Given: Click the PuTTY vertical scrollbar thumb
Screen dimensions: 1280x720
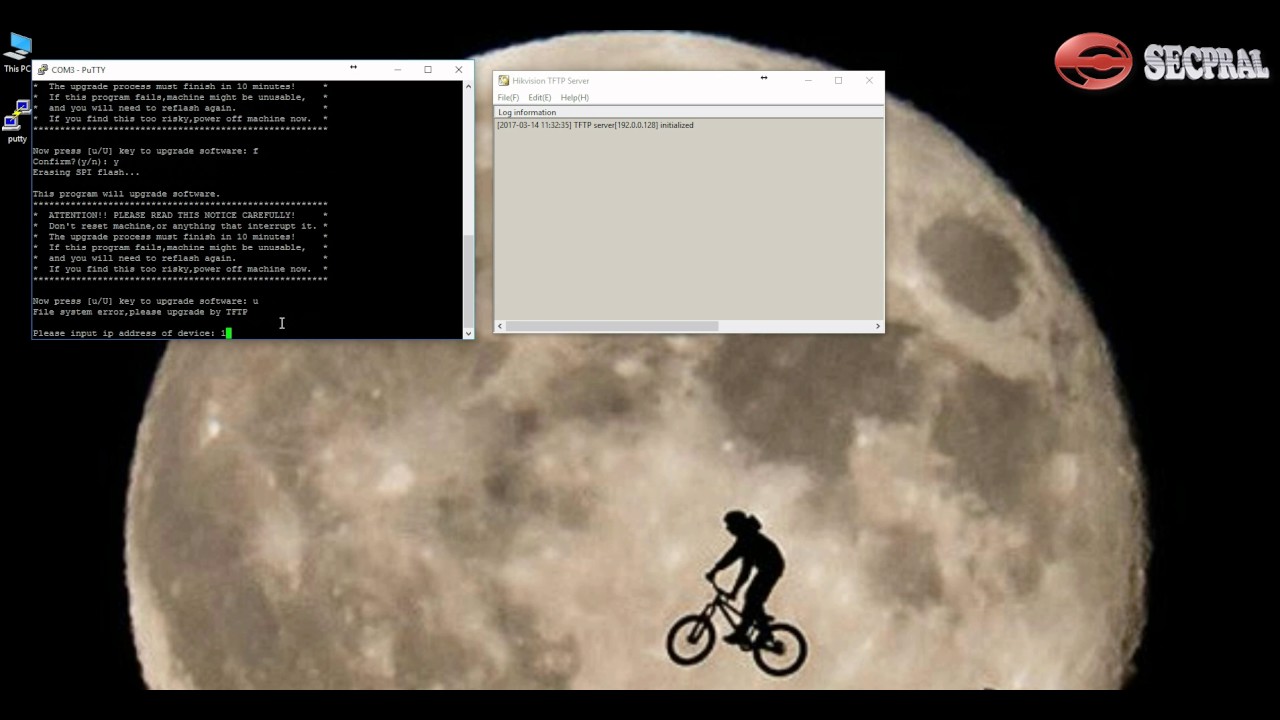Looking at the screenshot, I should (468, 279).
